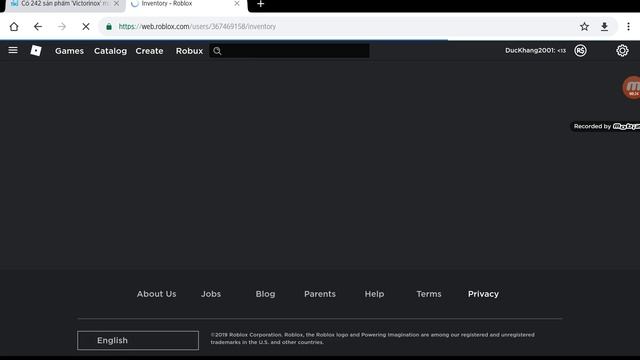Open the Create menu item
640x360 pixels.
(x=149, y=51)
